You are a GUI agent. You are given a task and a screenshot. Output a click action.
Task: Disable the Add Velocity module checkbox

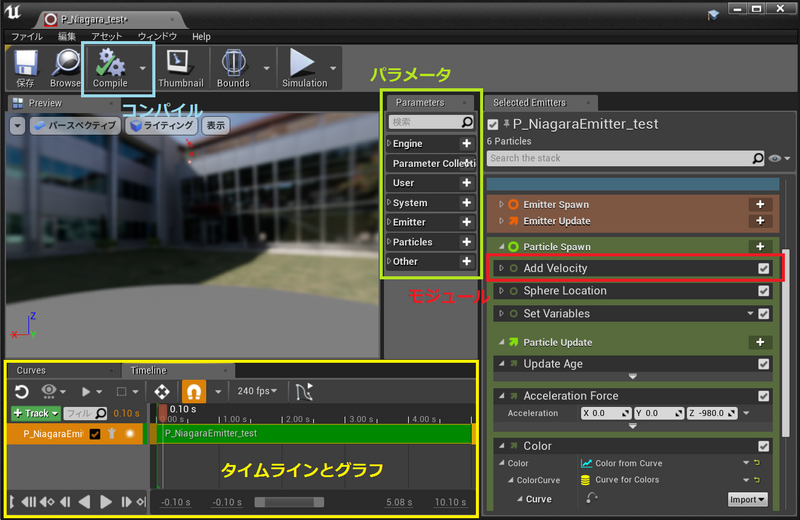coord(764,268)
